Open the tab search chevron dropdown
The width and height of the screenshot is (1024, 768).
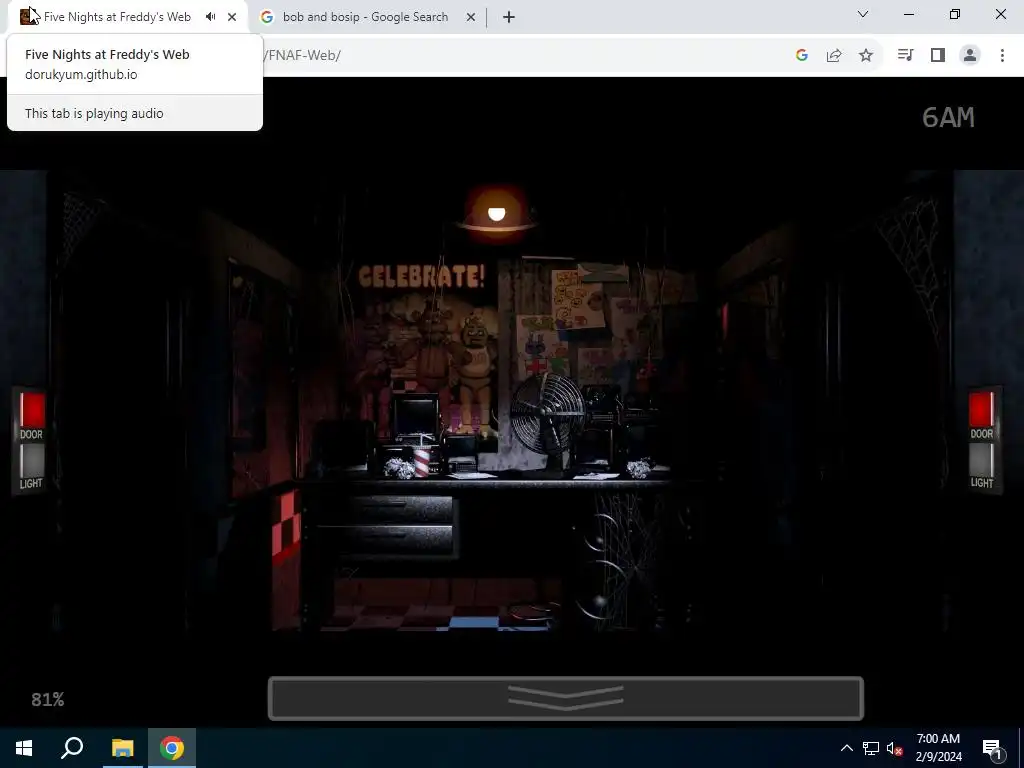863,14
